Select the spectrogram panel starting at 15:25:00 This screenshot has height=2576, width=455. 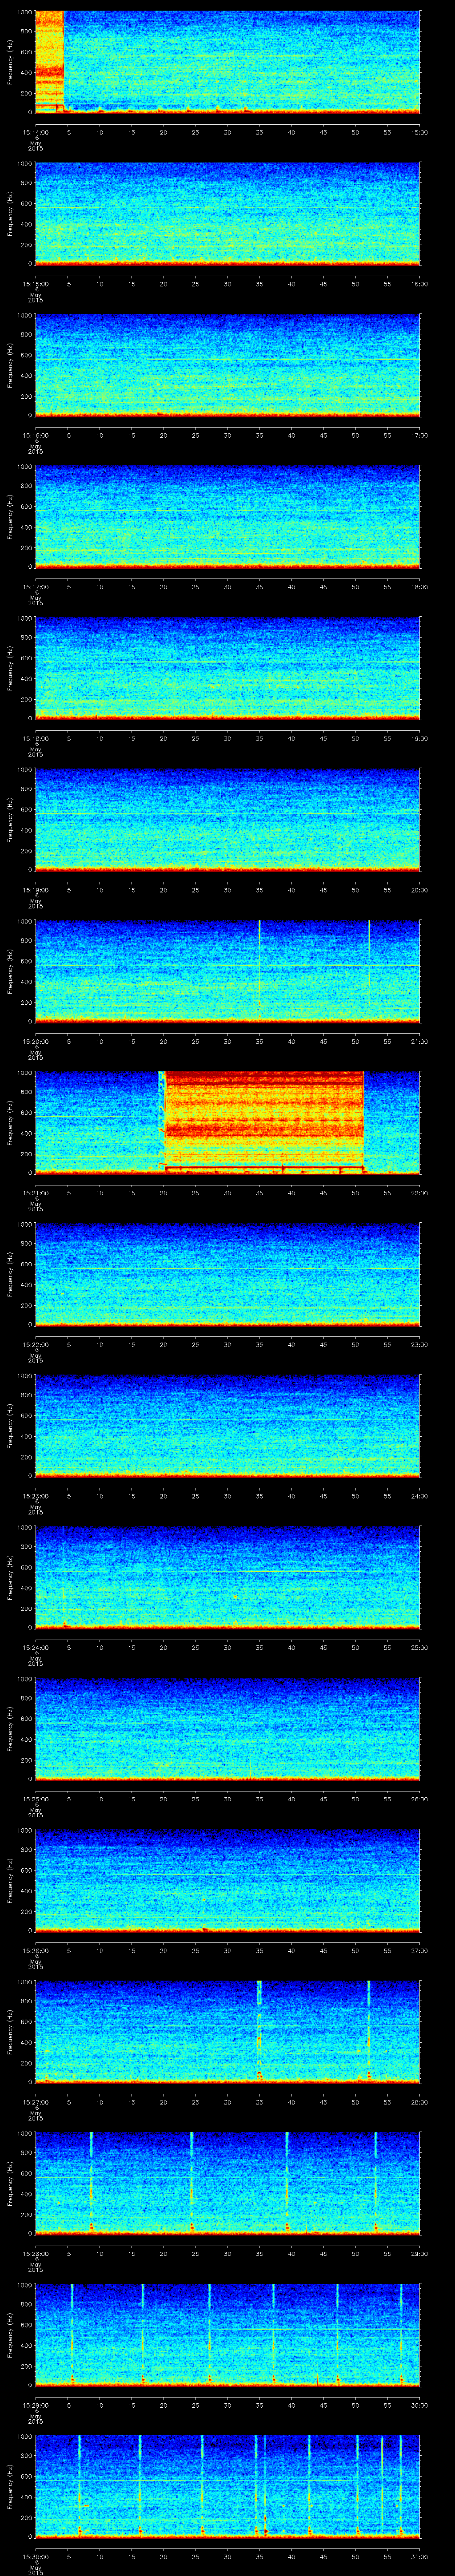click(x=227, y=1729)
